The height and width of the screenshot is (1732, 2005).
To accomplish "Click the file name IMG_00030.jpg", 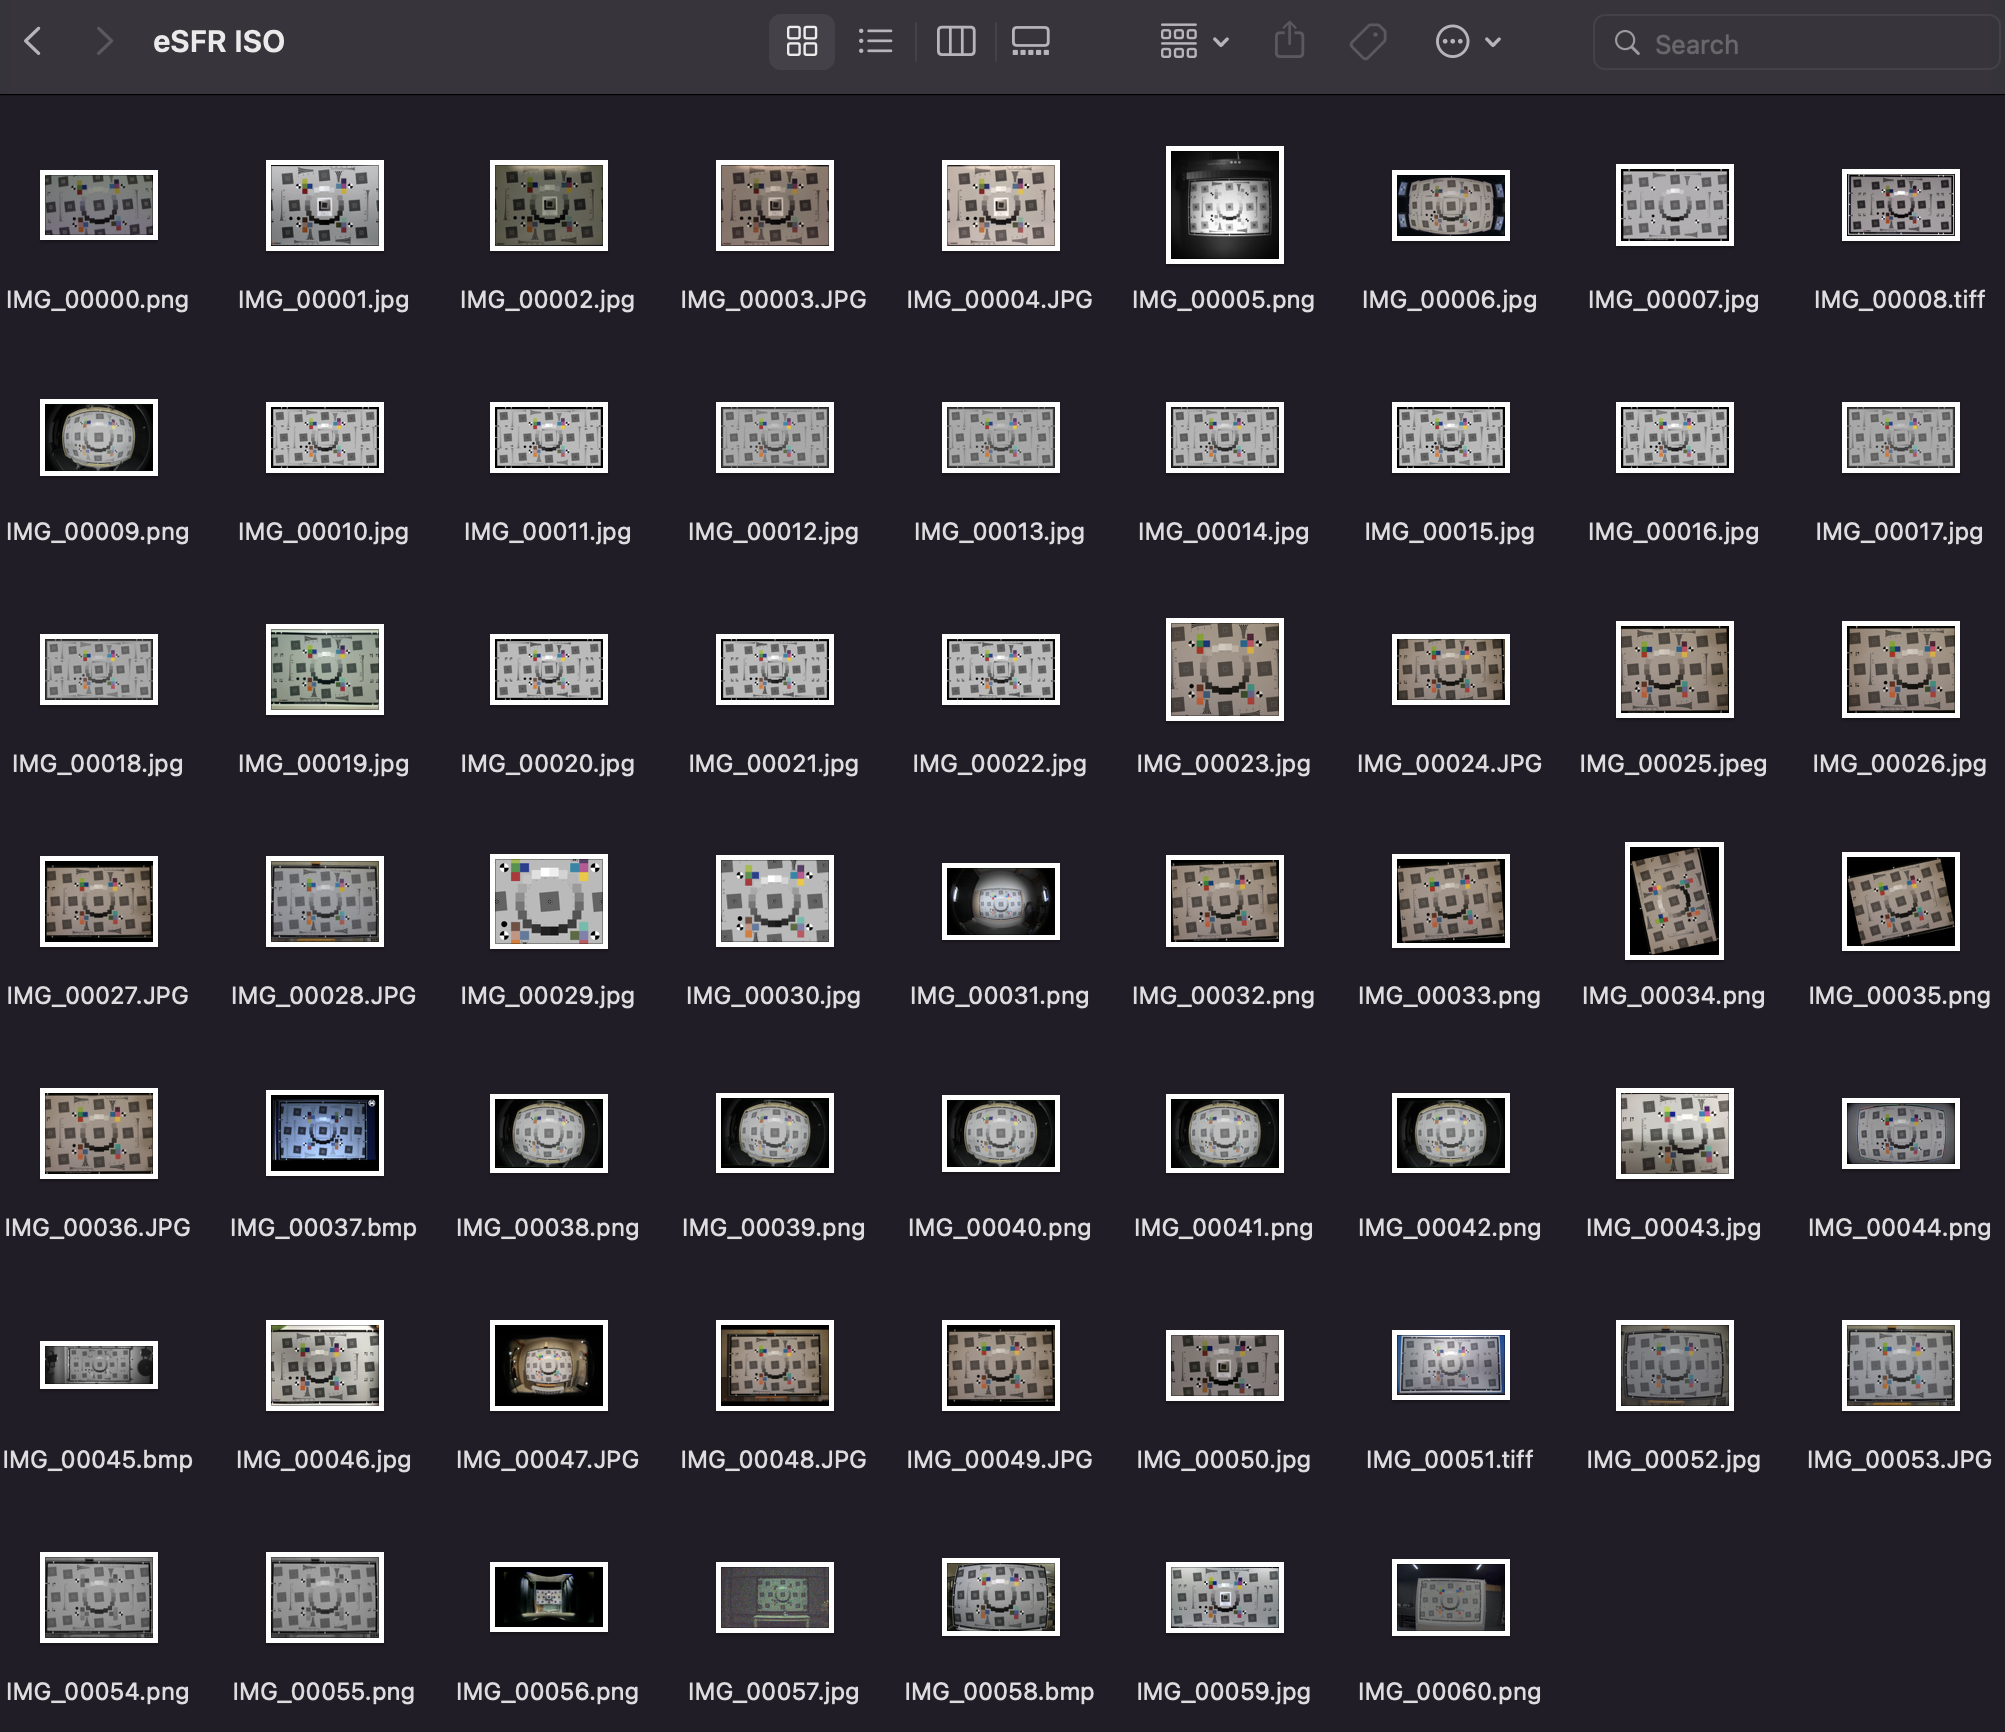I will coord(774,996).
